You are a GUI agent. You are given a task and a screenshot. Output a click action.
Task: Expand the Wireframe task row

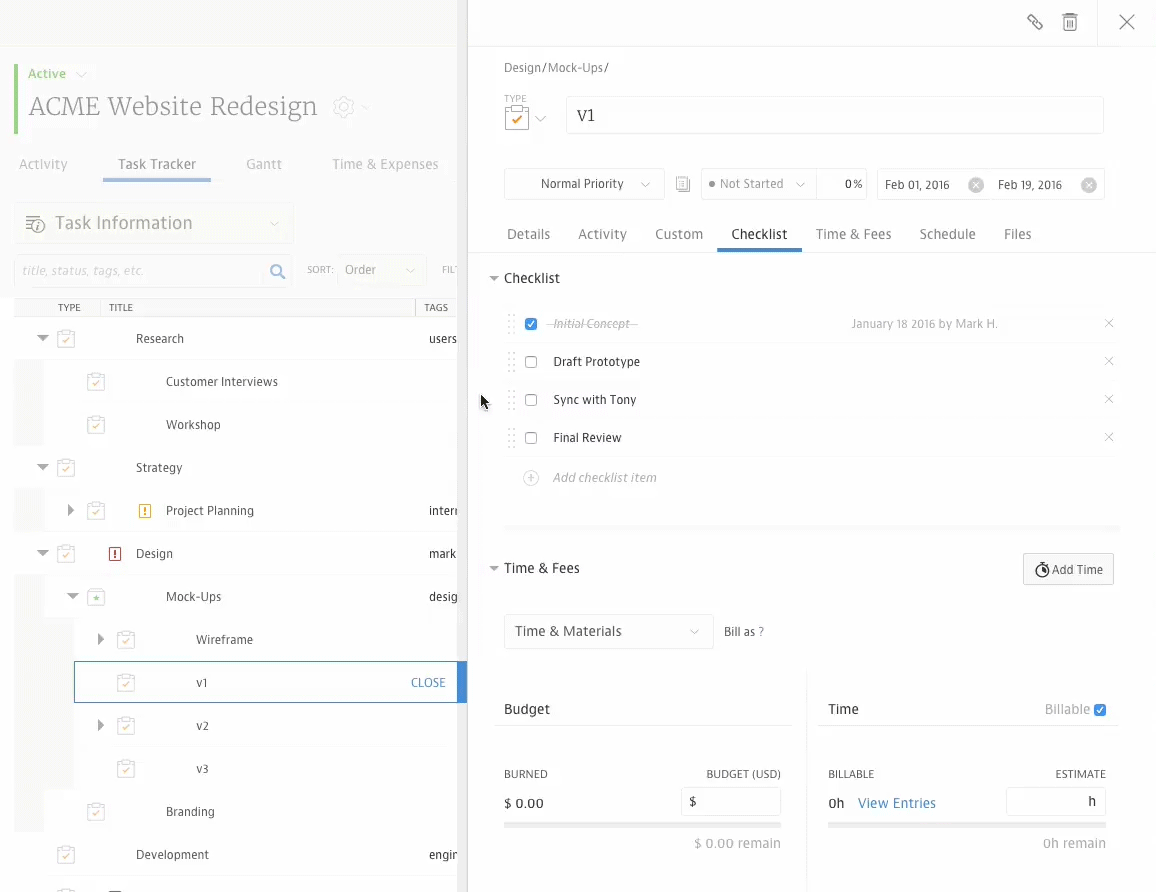(x=100, y=640)
